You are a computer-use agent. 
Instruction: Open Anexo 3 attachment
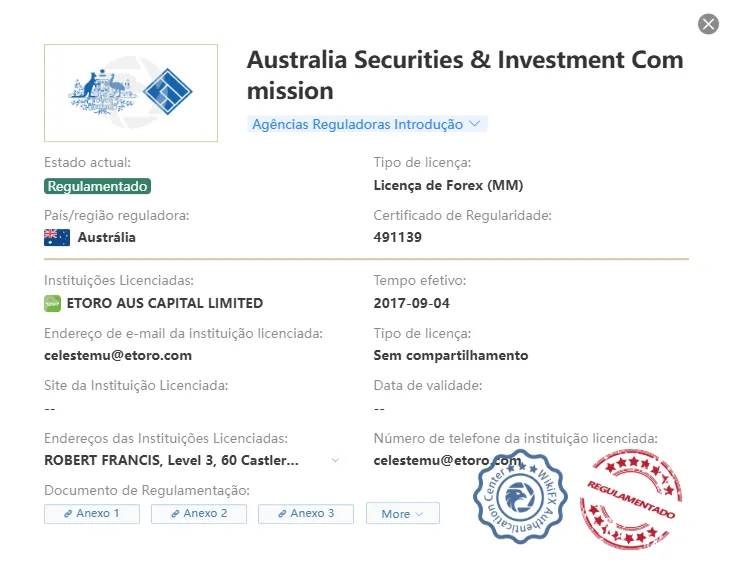tap(306, 514)
